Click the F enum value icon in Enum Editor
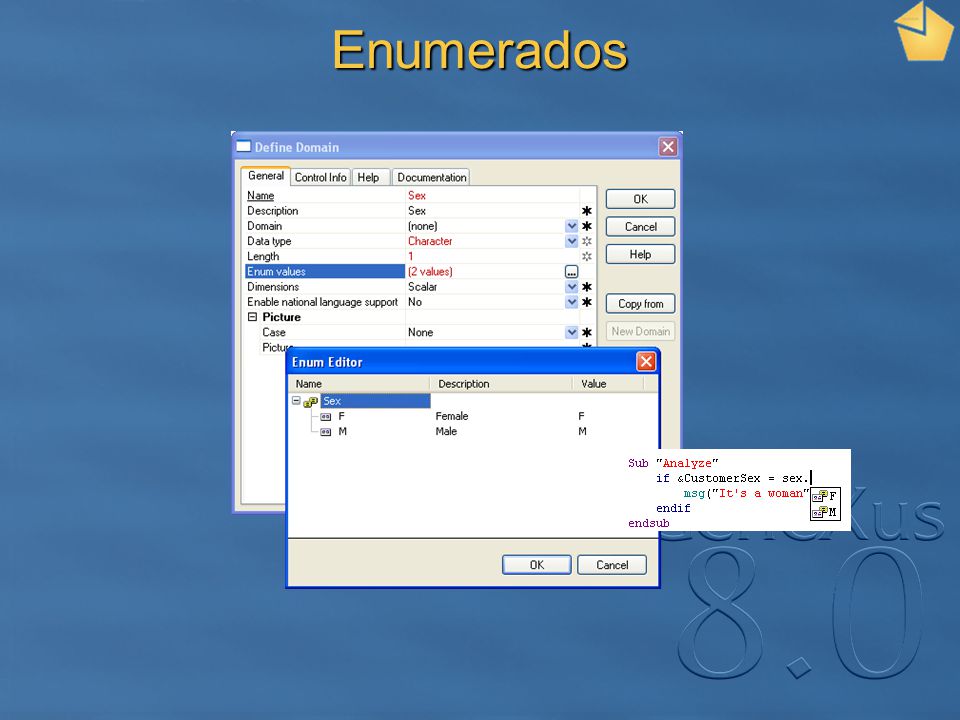Screen dimensions: 960x720 pos(326,416)
